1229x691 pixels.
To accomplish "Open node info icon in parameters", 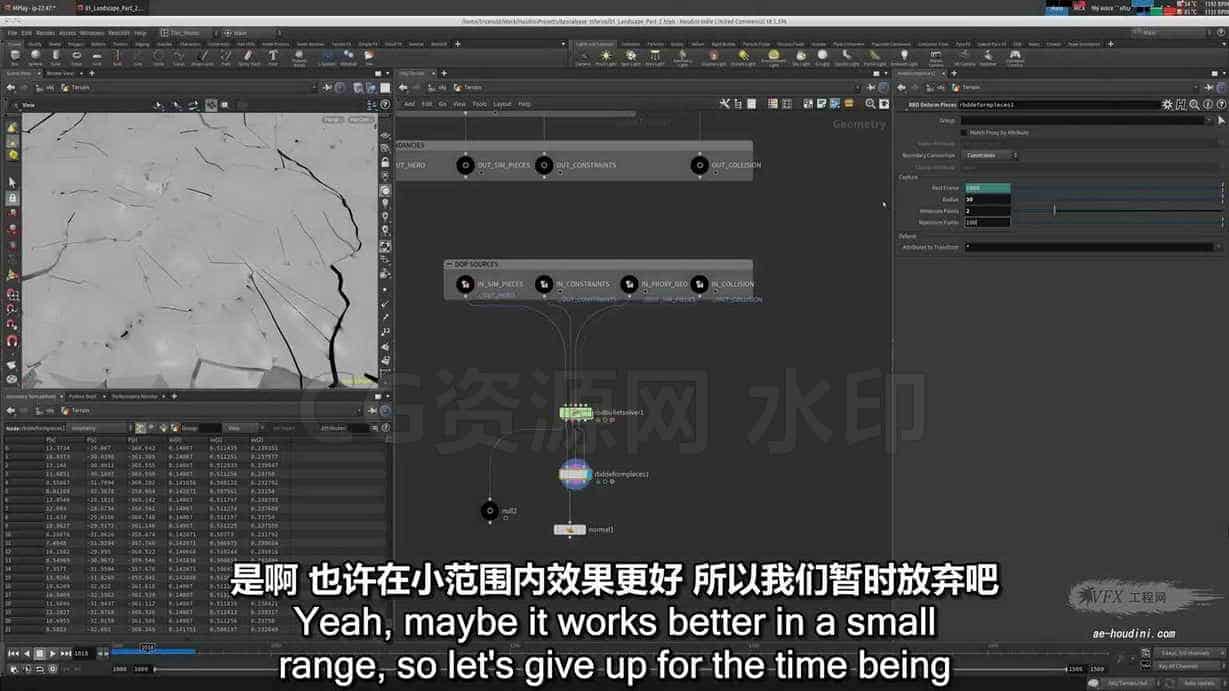I will click(1207, 104).
